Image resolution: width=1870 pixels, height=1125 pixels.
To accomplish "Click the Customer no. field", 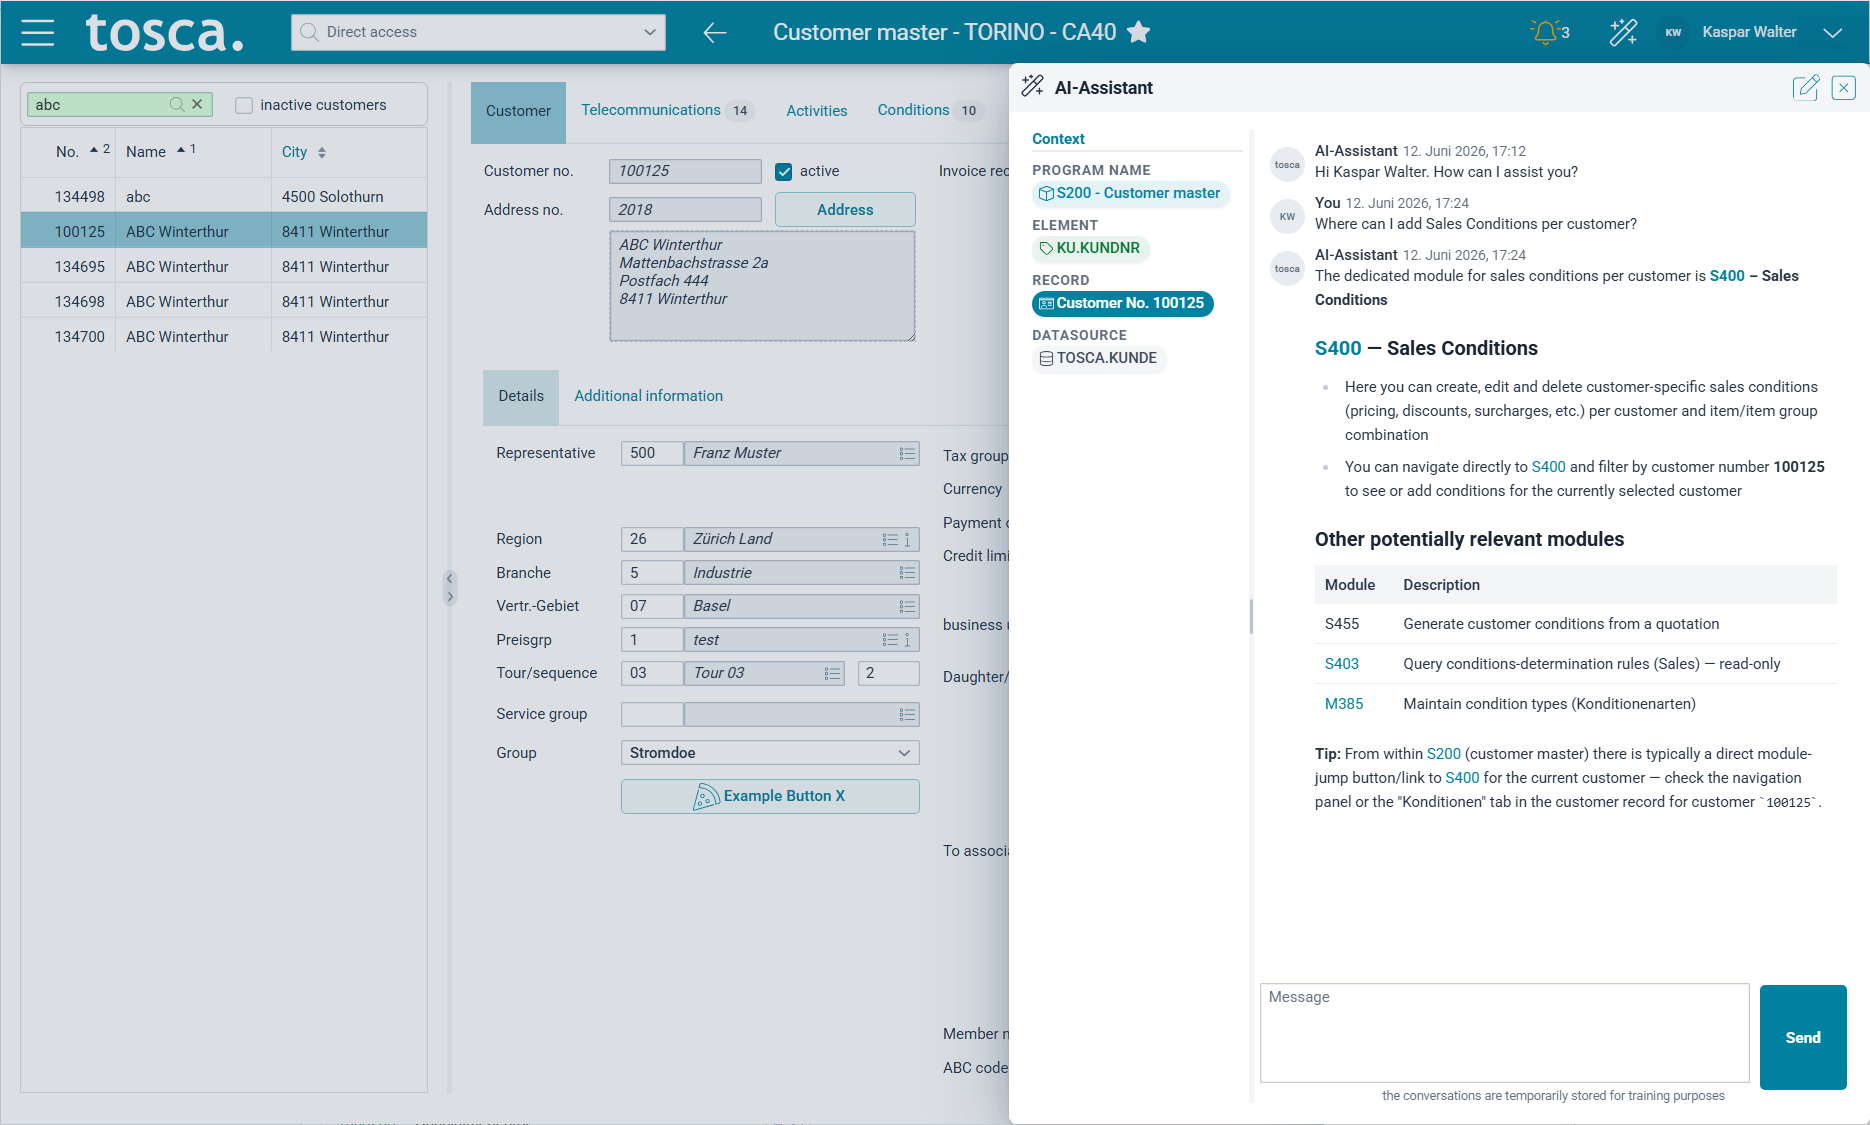I will [x=685, y=172].
